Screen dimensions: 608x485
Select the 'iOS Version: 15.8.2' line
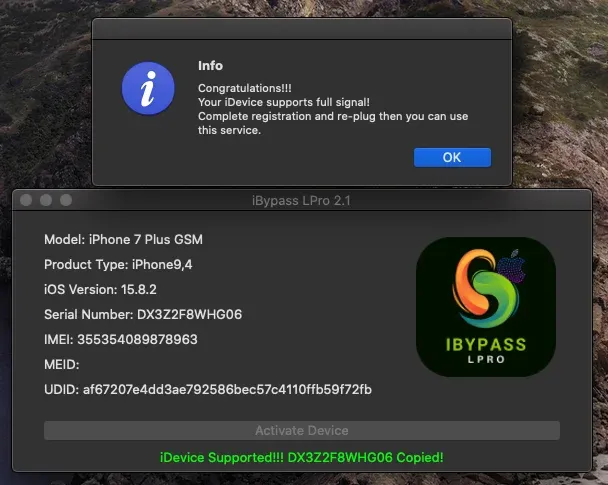100,289
